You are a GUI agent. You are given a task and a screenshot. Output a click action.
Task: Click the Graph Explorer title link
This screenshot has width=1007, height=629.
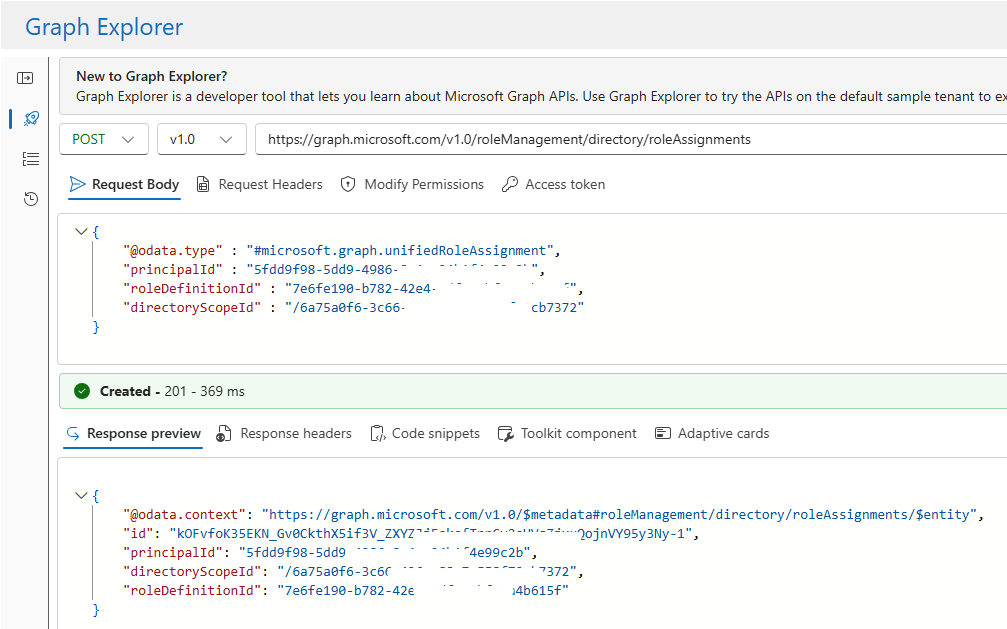tap(104, 27)
